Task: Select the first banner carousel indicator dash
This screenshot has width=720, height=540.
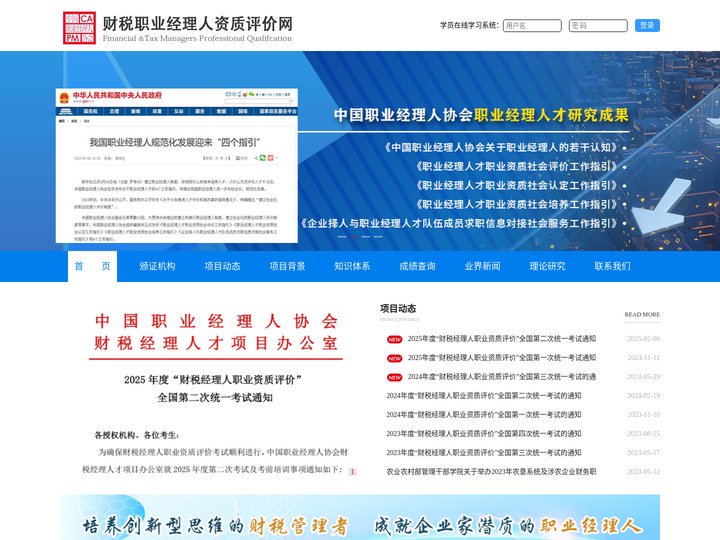Action: [x=342, y=236]
